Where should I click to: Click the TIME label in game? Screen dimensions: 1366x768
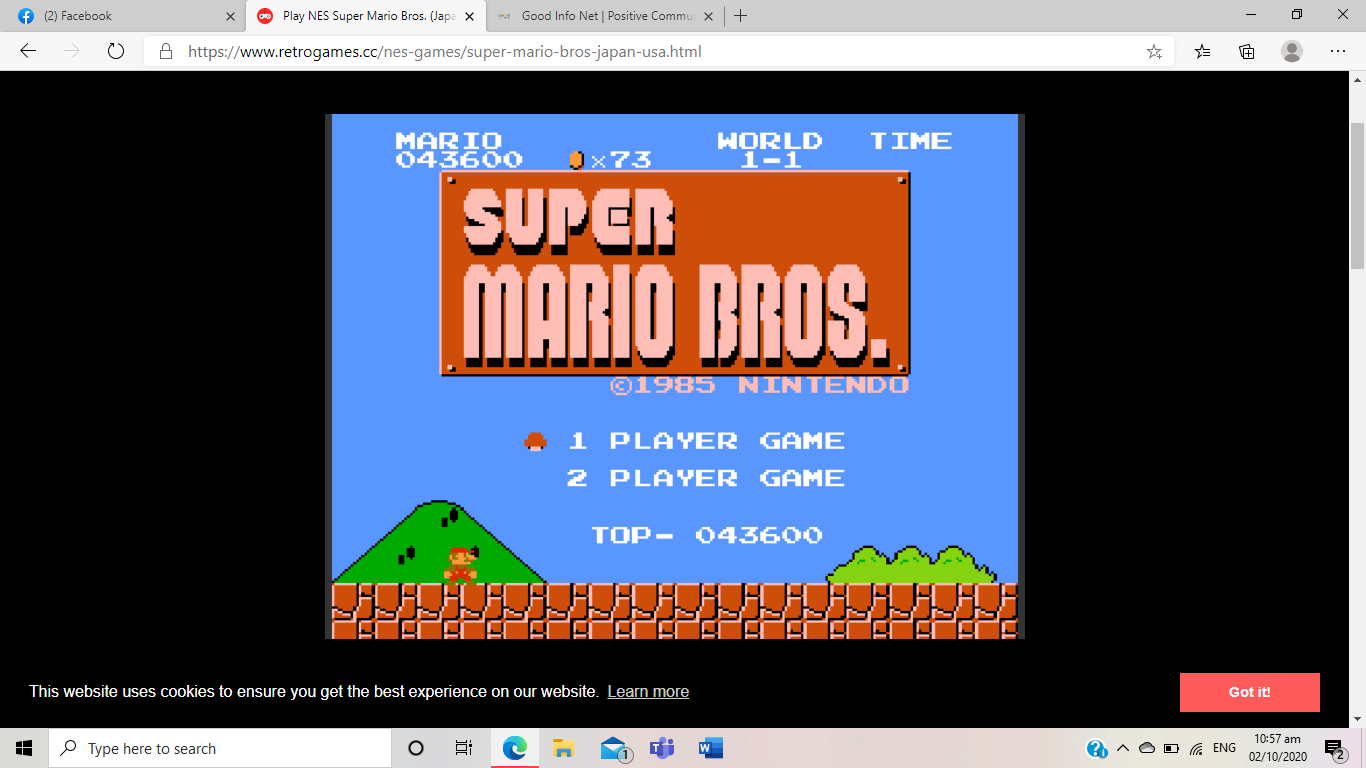tap(911, 141)
